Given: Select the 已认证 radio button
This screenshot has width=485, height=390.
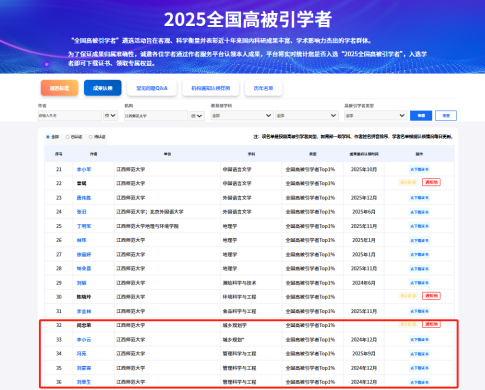Looking at the screenshot, I should (x=68, y=137).
